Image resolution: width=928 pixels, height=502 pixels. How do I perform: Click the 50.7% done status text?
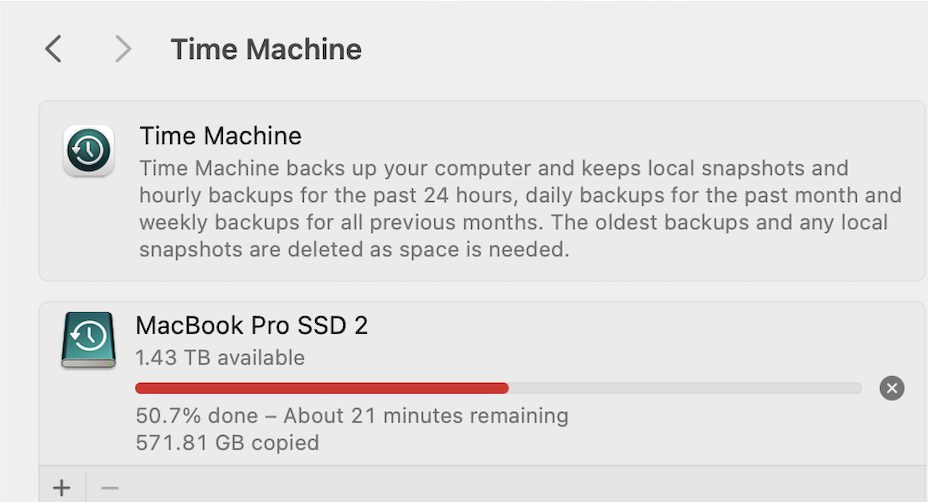[x=197, y=416]
